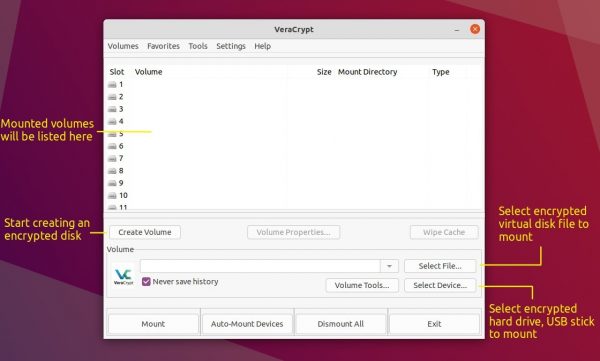Click the VeraCrypt logo icon
This screenshot has height=361, width=600.
(124, 276)
